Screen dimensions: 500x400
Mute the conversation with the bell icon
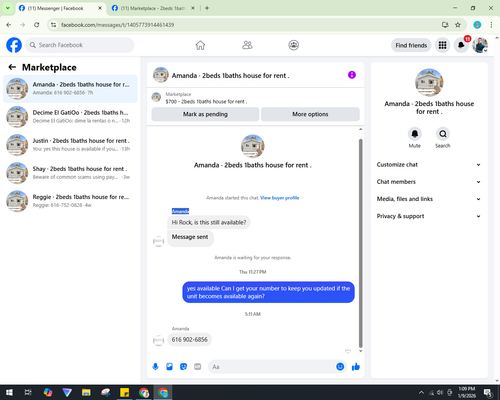[x=415, y=134]
